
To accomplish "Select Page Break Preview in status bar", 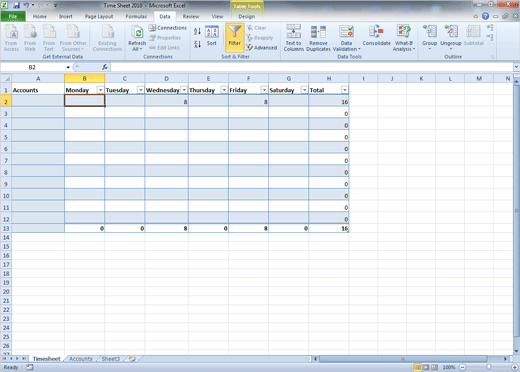I will coord(435,367).
